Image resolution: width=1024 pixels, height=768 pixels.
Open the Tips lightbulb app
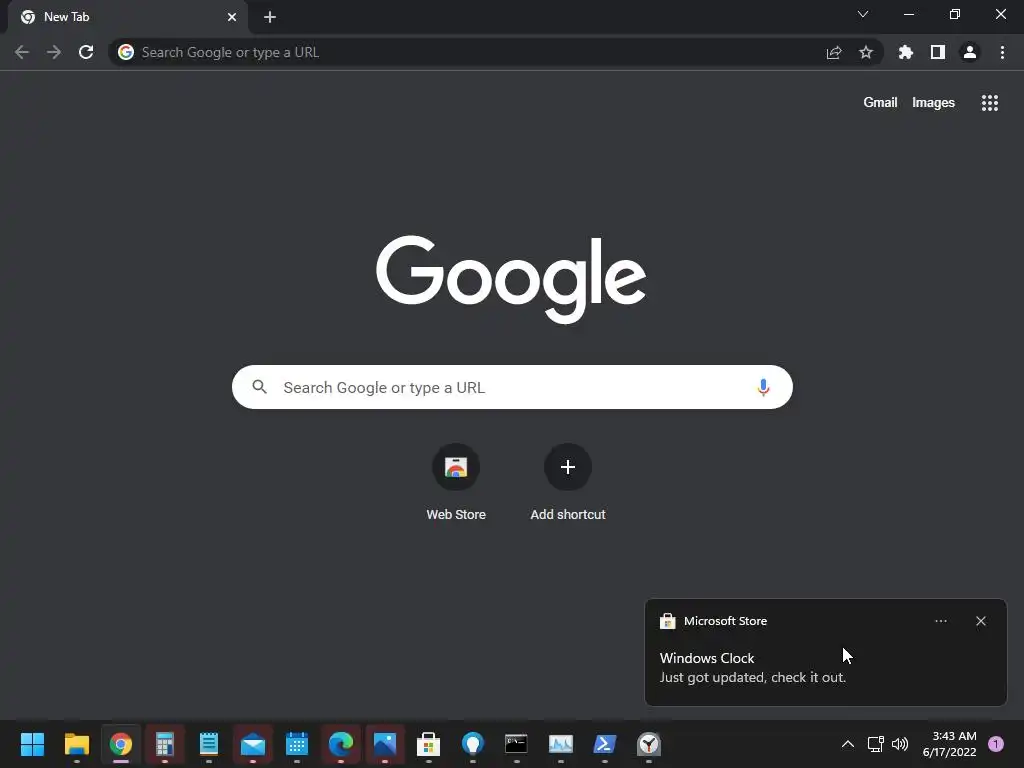473,744
